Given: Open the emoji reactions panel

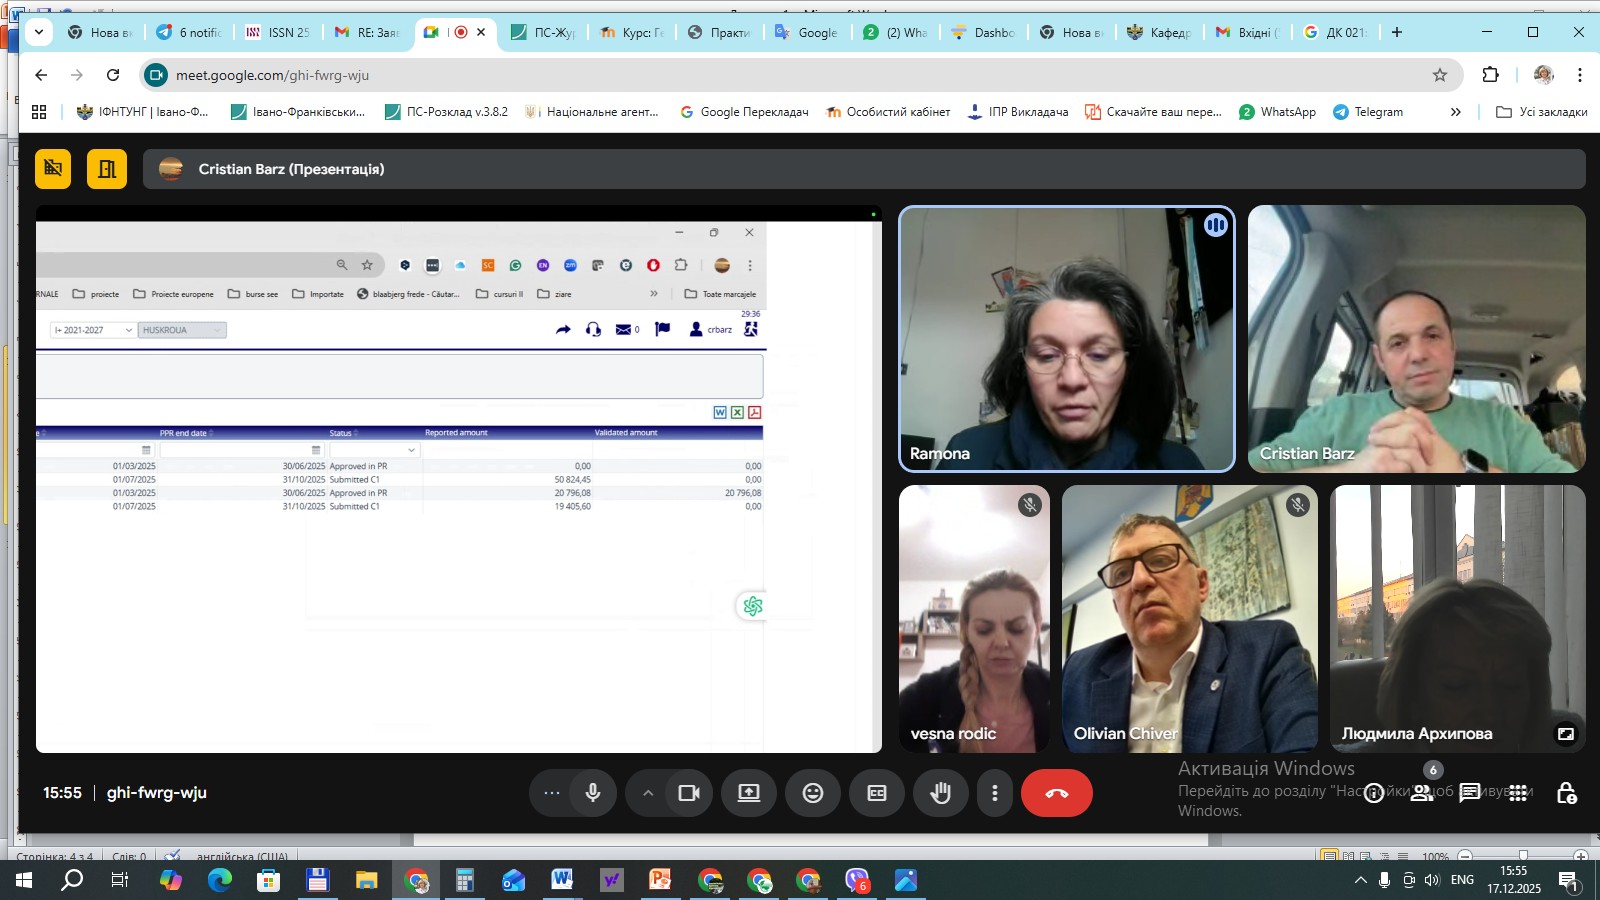Looking at the screenshot, I should 813,793.
